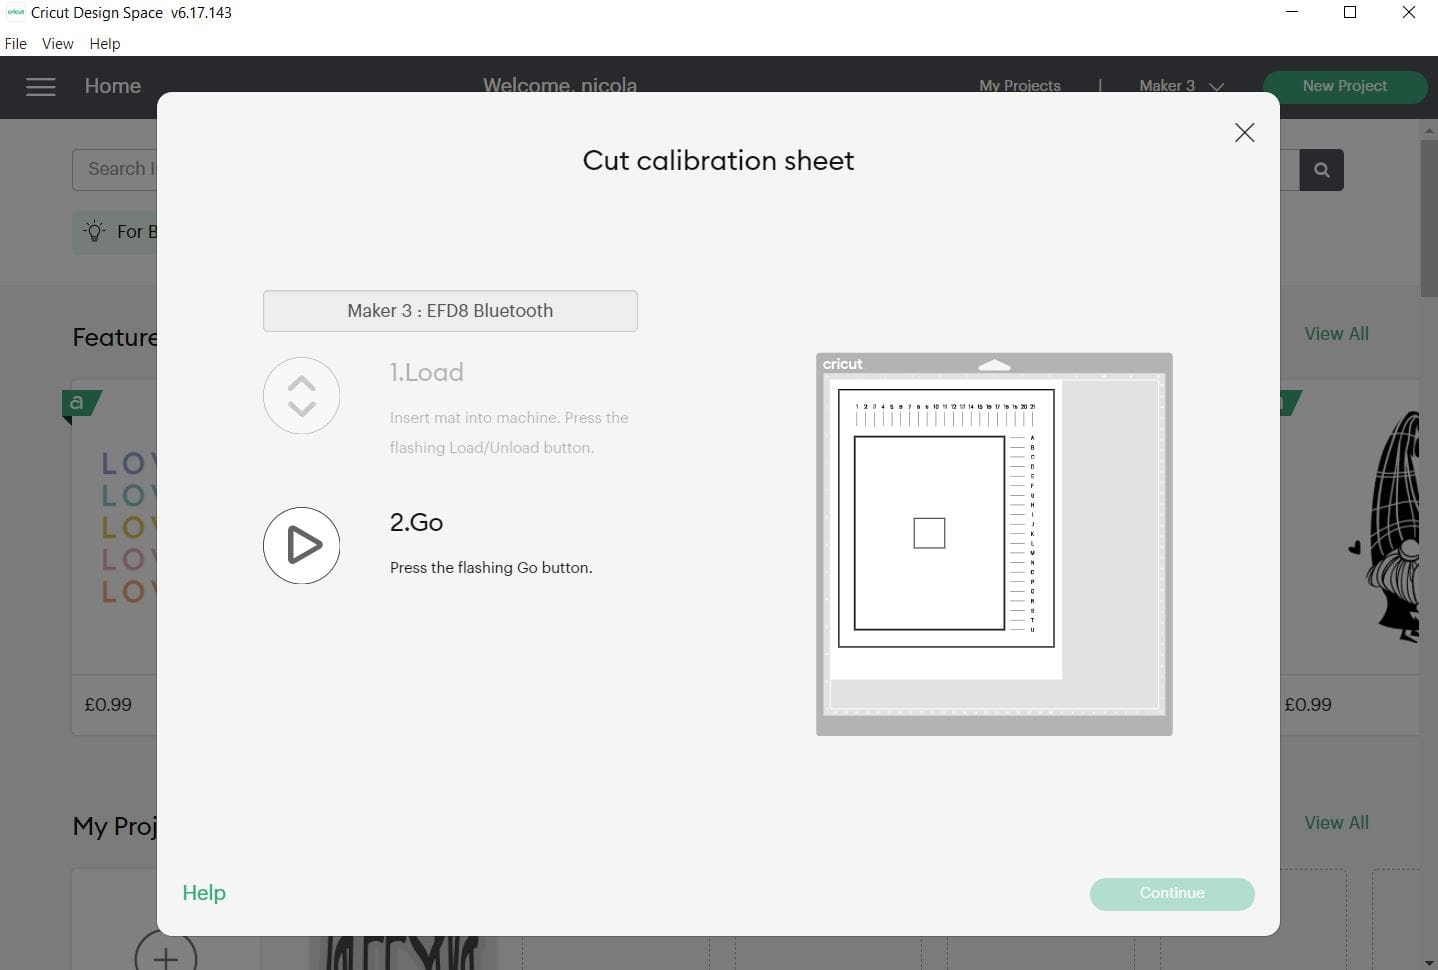This screenshot has height=970, width=1438.
Task: Open the hamburger navigation menu
Action: 41,87
